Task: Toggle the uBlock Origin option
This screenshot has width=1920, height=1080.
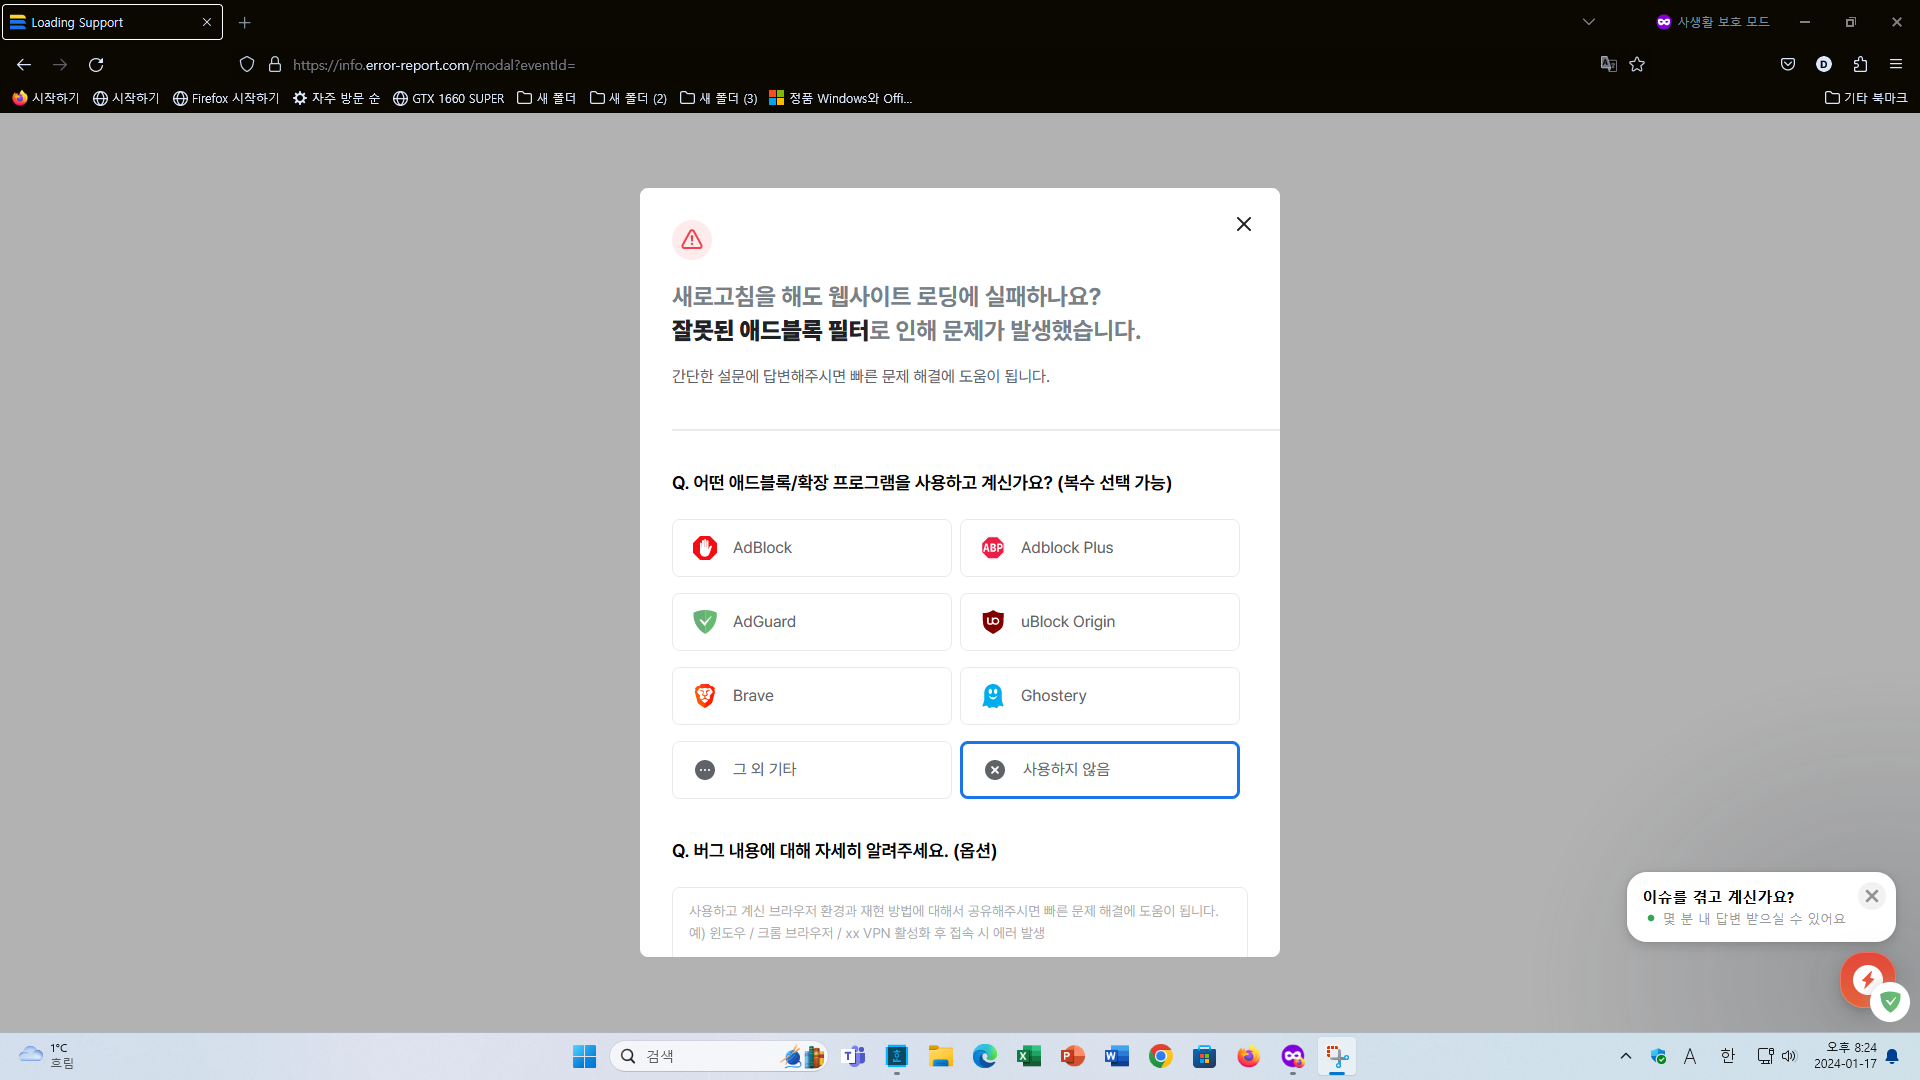Action: click(1099, 622)
